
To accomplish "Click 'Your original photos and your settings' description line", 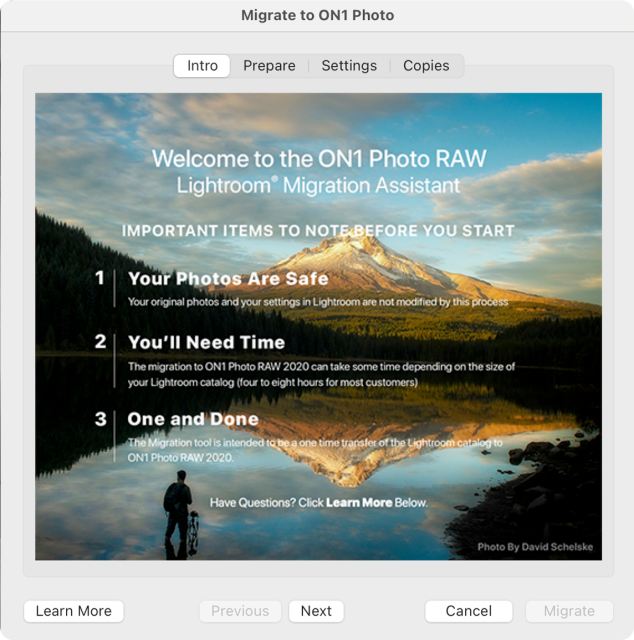I will [x=318, y=302].
